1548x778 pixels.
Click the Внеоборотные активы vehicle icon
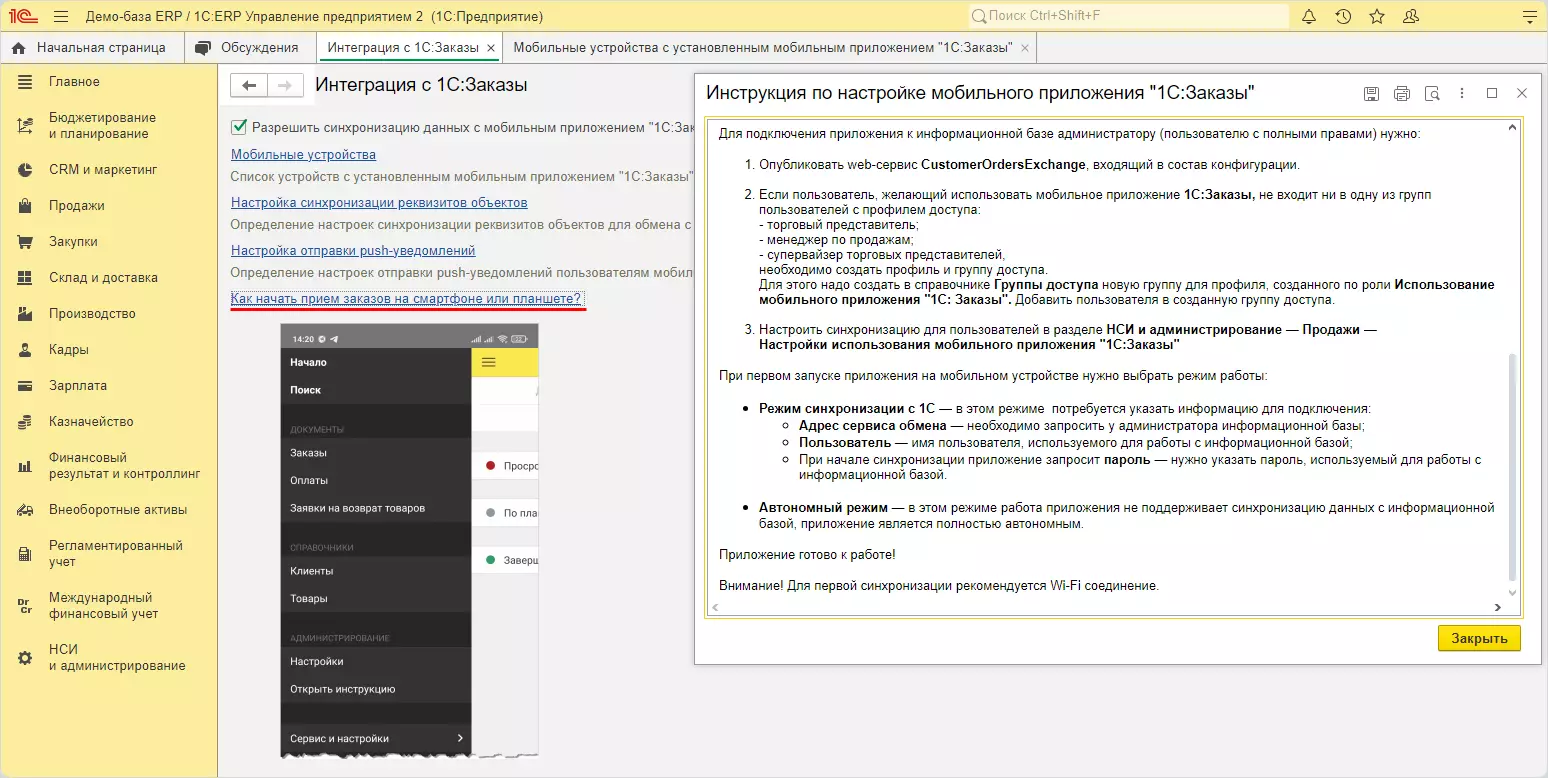(x=26, y=510)
